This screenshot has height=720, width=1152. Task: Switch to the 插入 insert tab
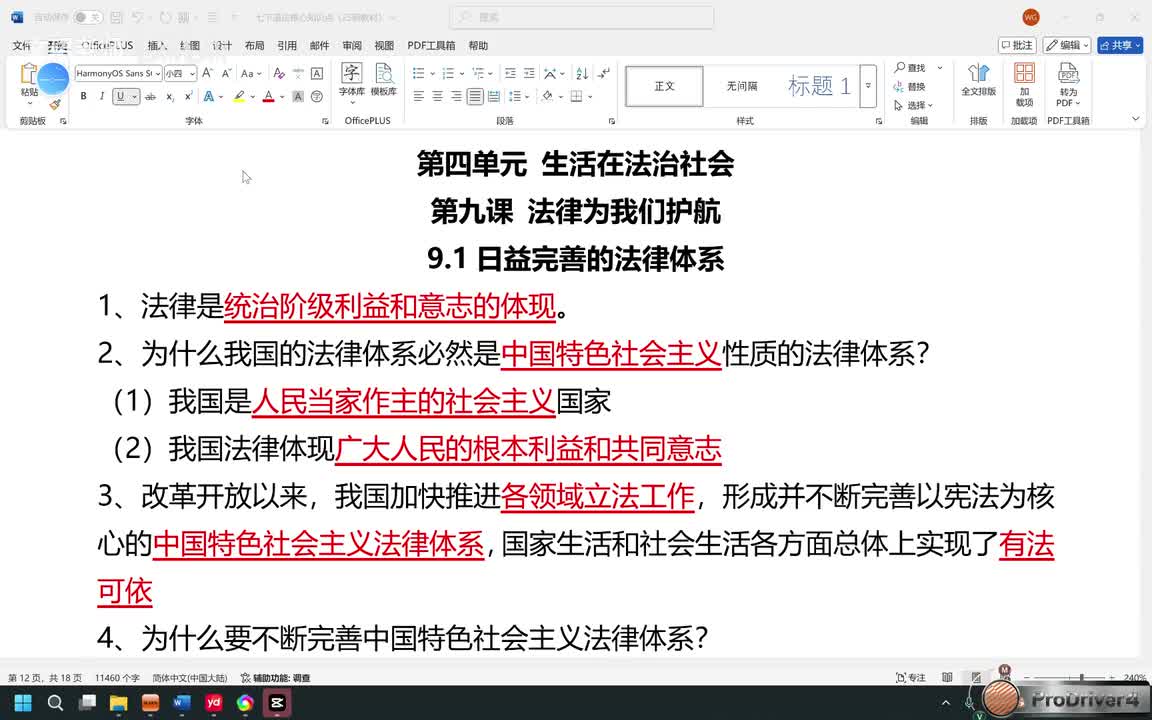[x=156, y=46]
